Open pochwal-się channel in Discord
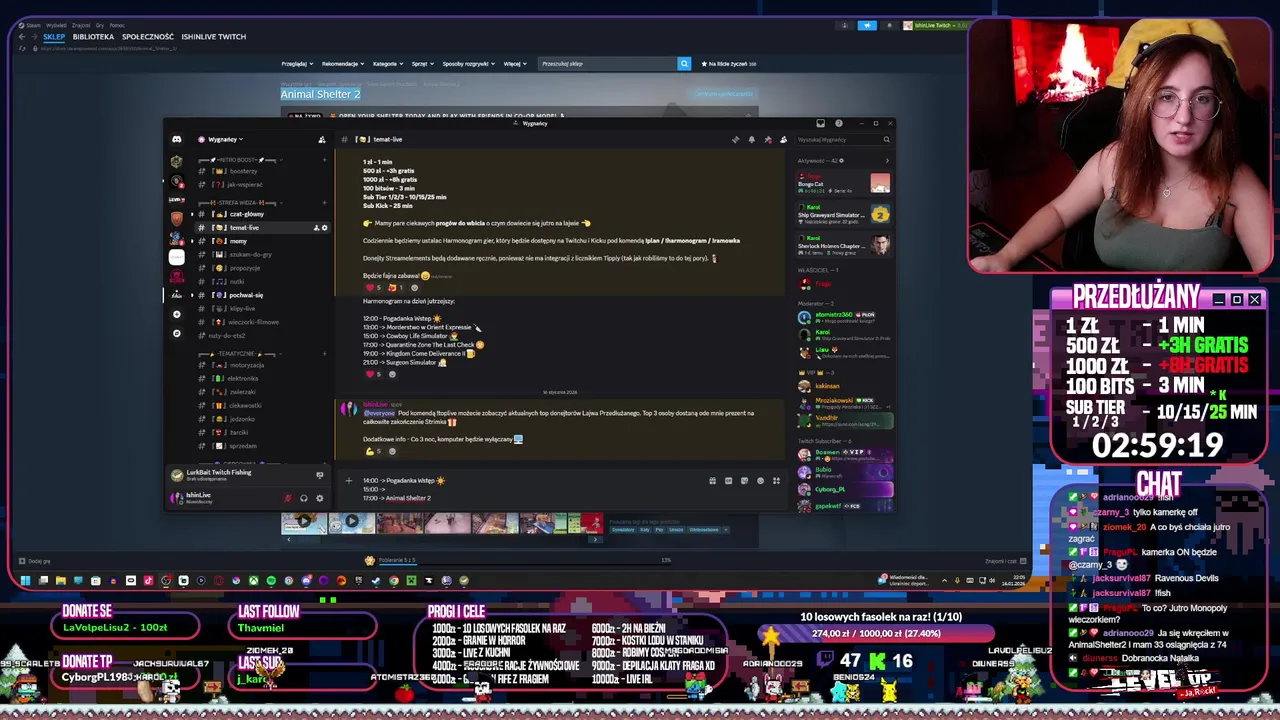 264,295
